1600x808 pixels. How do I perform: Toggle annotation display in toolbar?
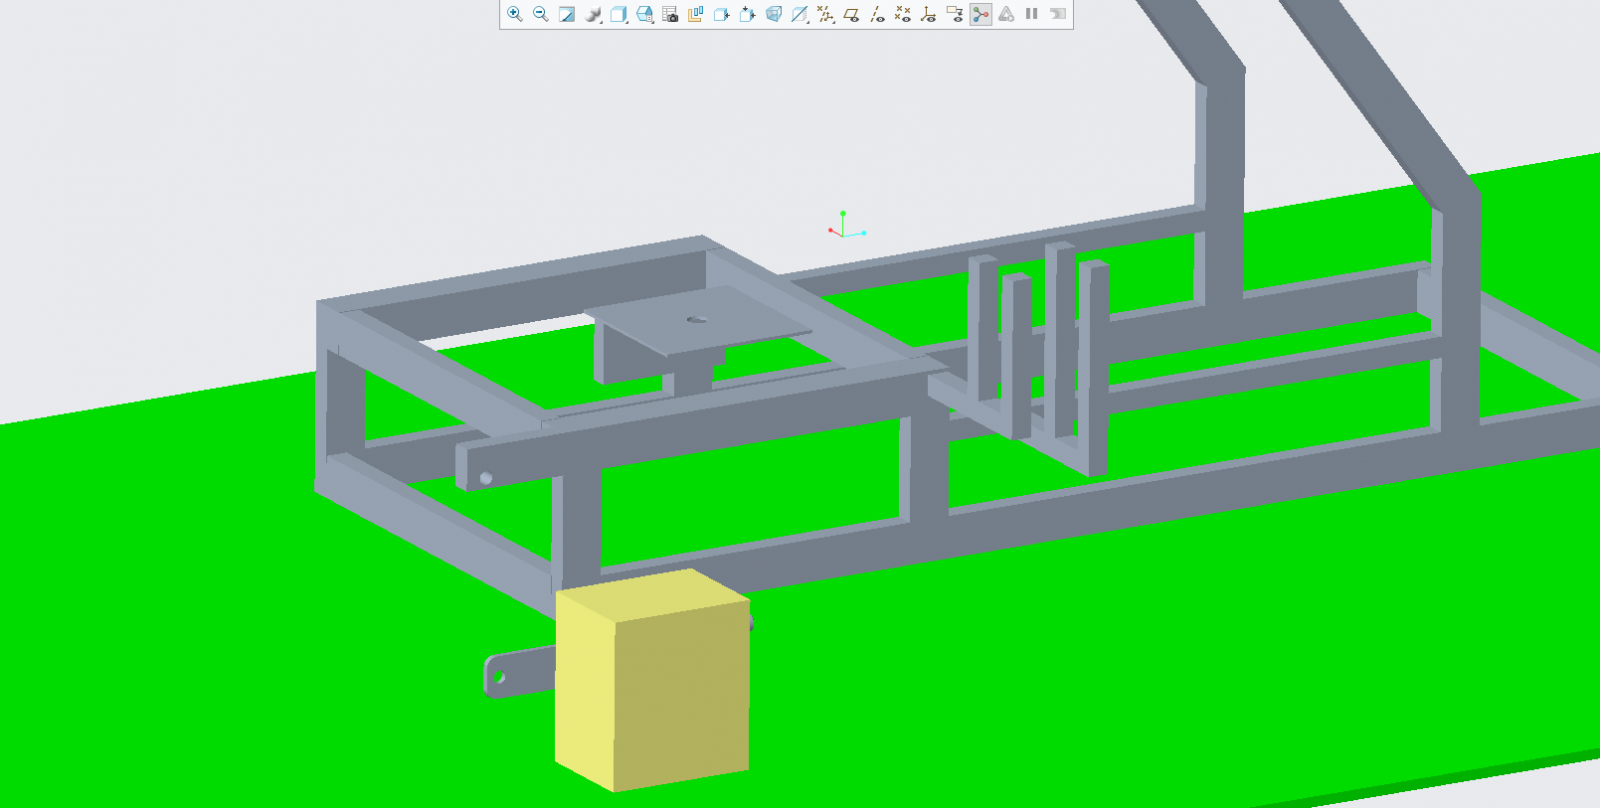pyautogui.click(x=955, y=14)
